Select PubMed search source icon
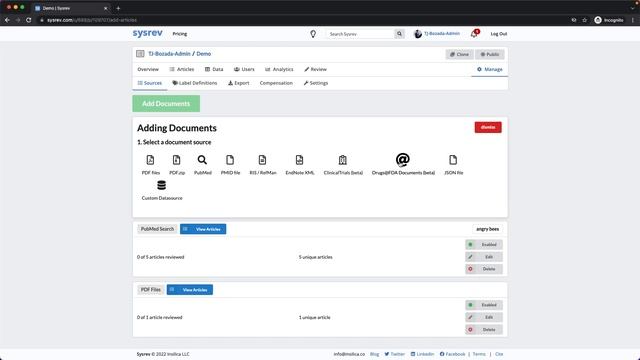 (202, 160)
